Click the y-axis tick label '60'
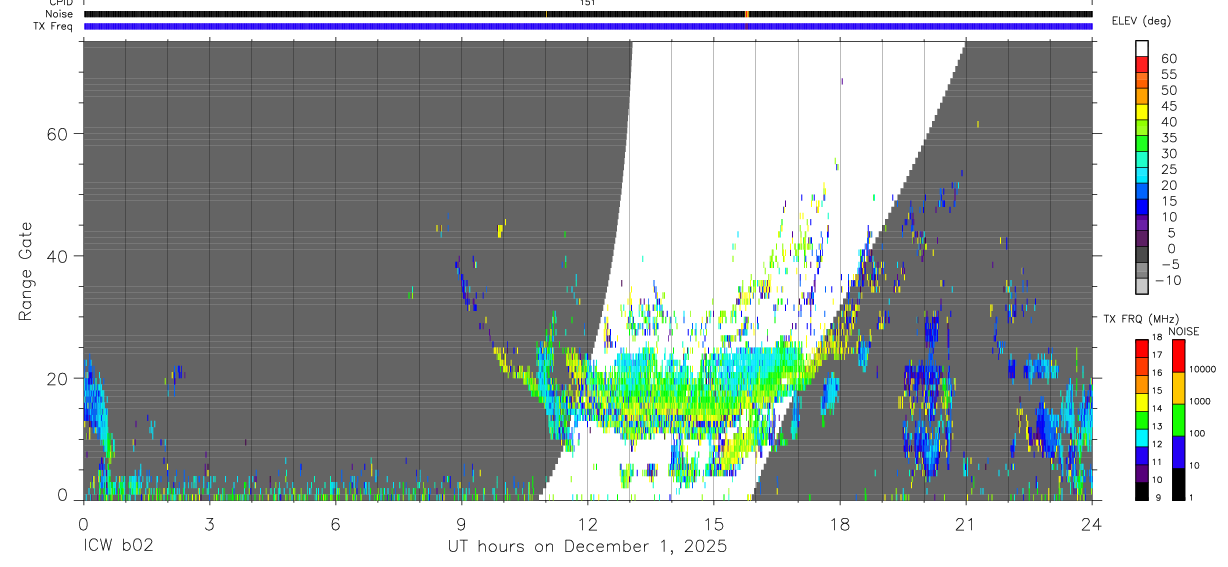This screenshot has height=567, width=1228. tap(57, 134)
